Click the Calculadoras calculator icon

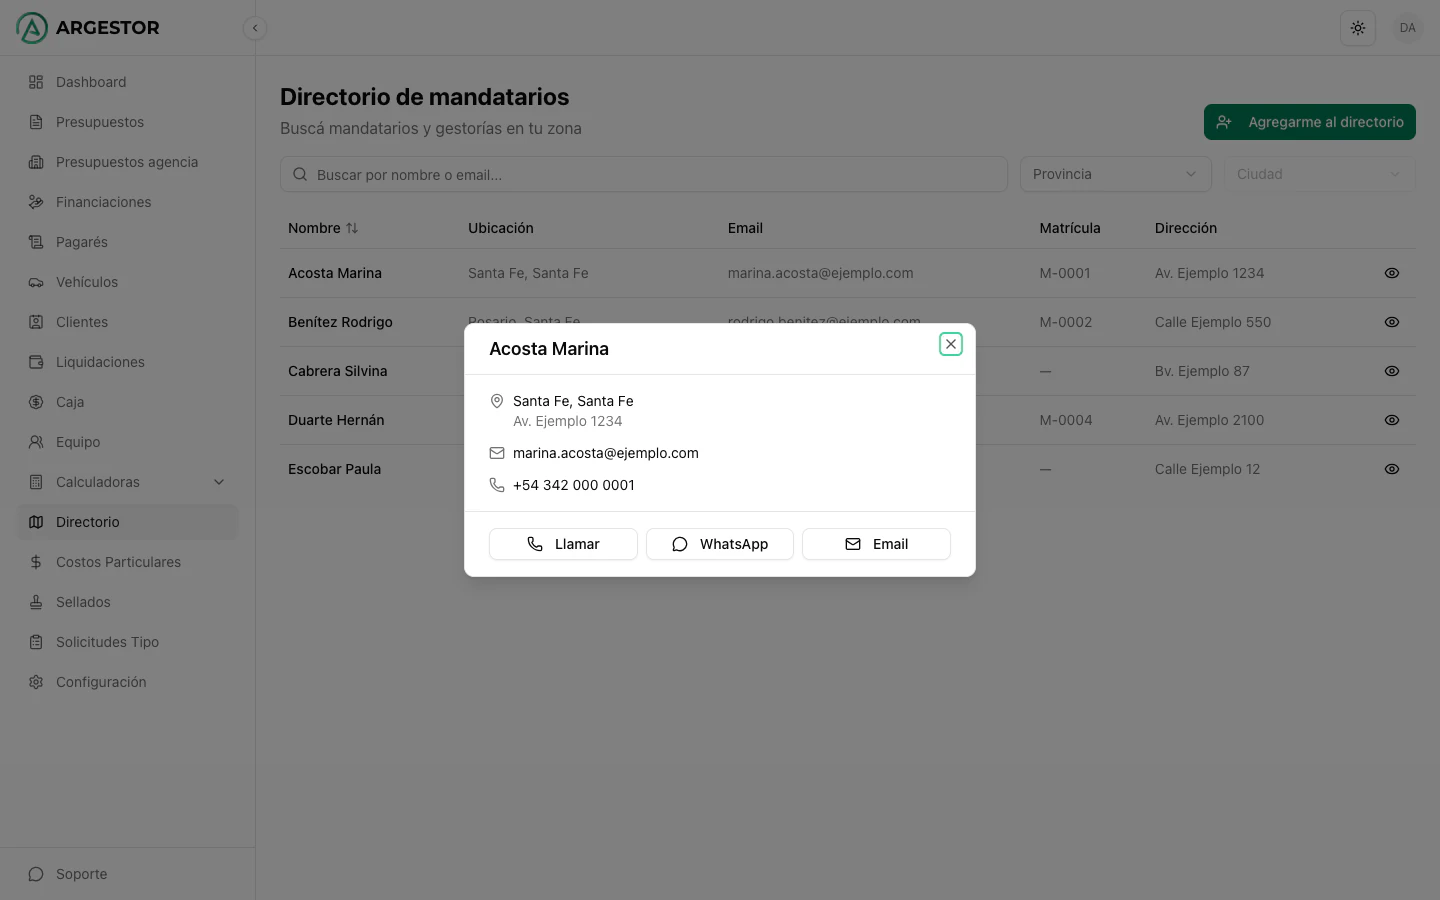pyautogui.click(x=36, y=482)
